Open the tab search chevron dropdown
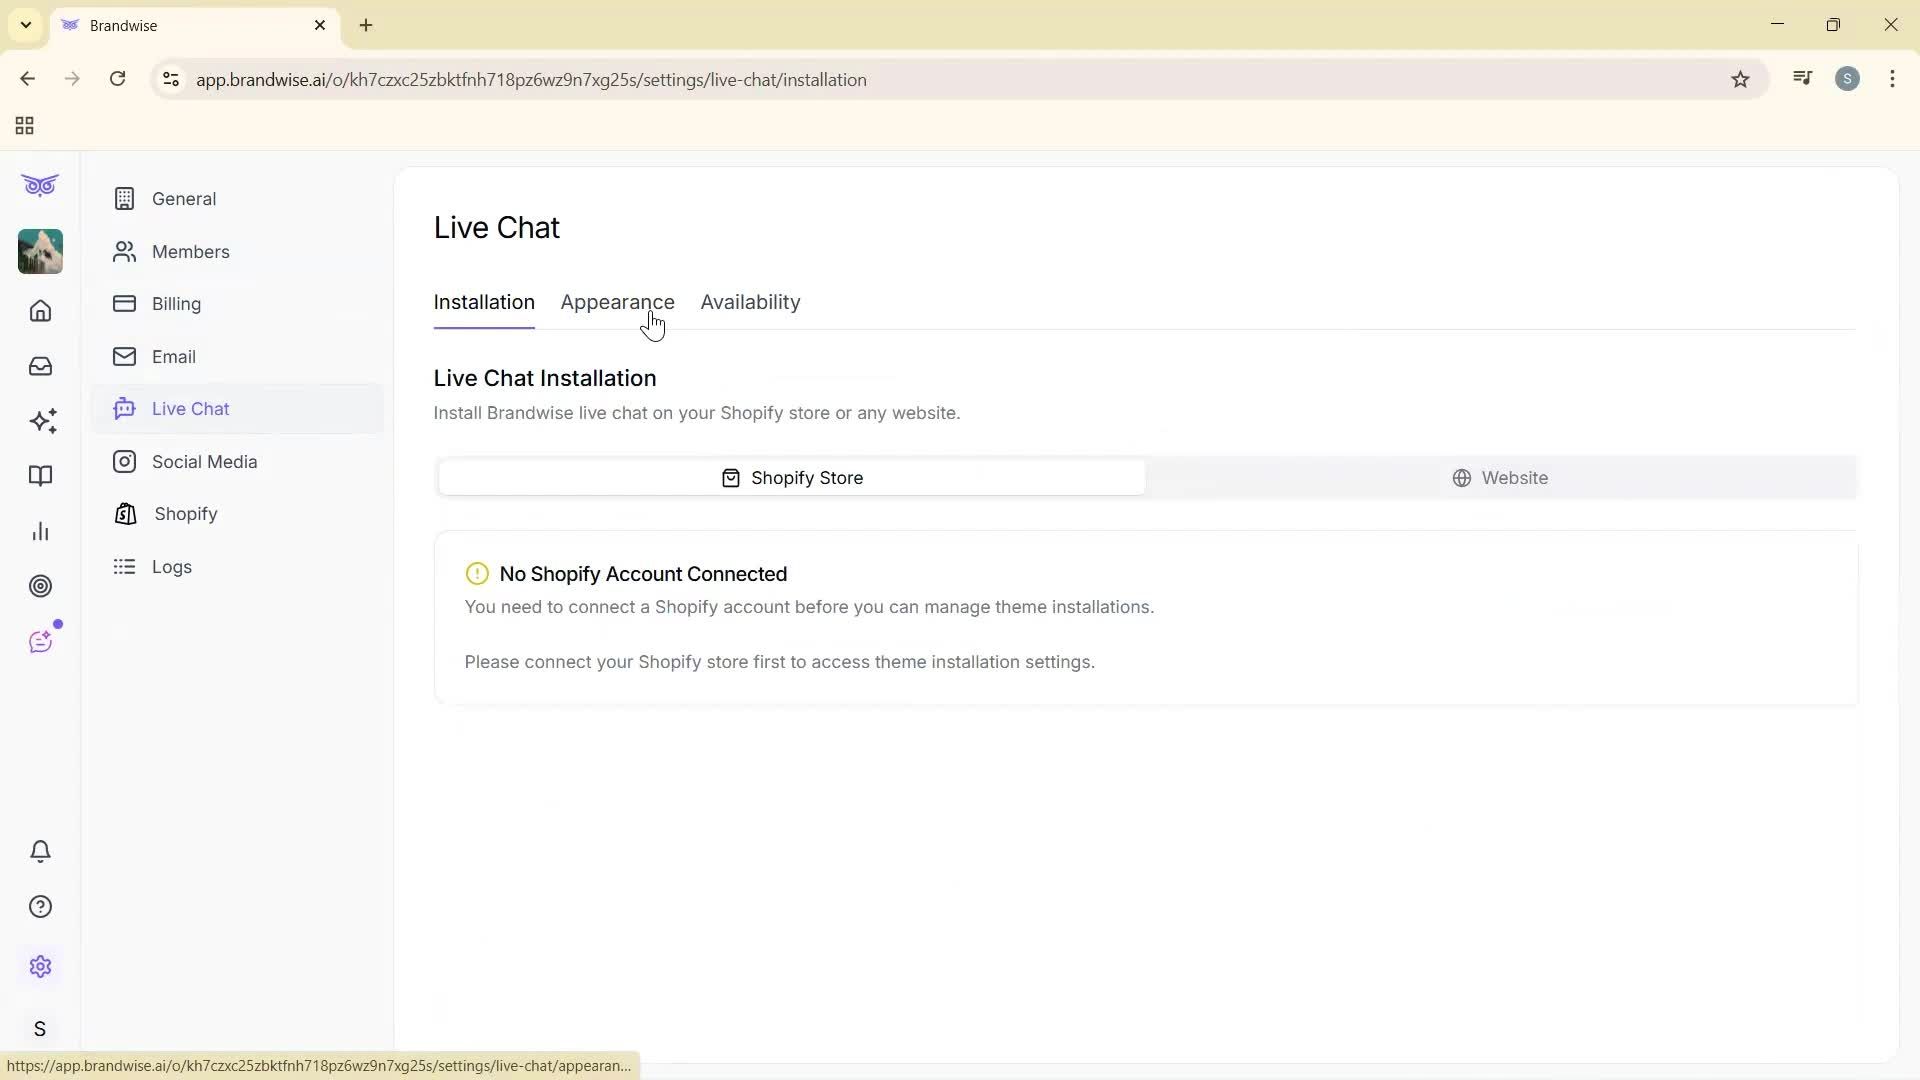The height and width of the screenshot is (1080, 1920). point(25,25)
